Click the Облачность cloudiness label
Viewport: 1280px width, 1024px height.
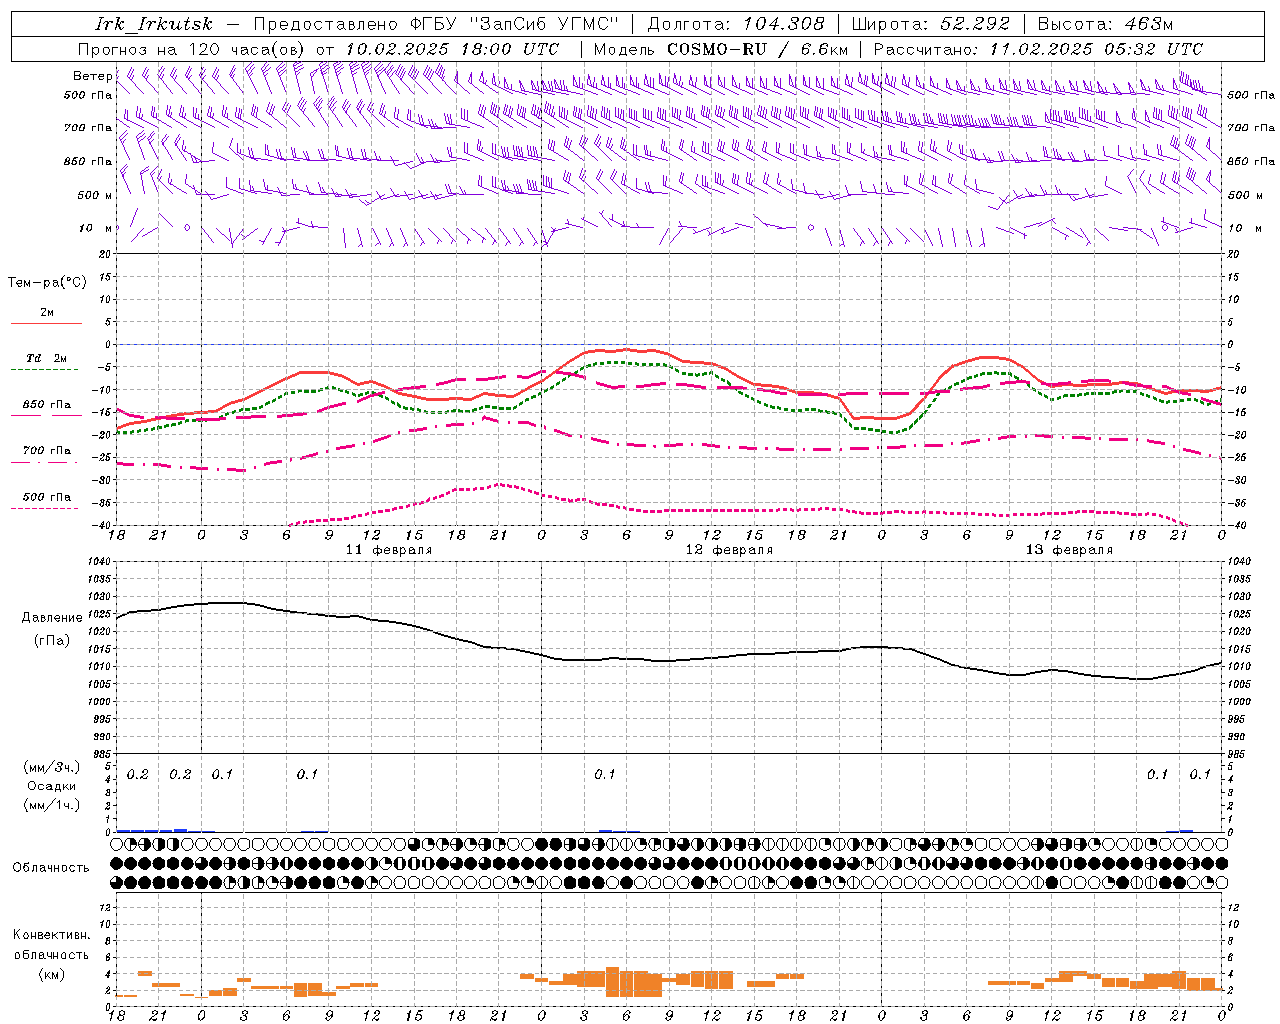pyautogui.click(x=51, y=868)
